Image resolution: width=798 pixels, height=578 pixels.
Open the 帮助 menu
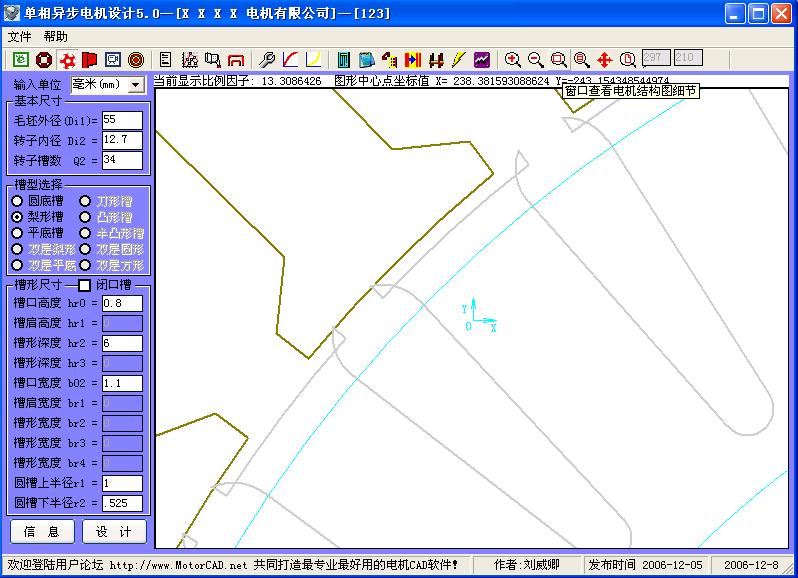pyautogui.click(x=55, y=37)
